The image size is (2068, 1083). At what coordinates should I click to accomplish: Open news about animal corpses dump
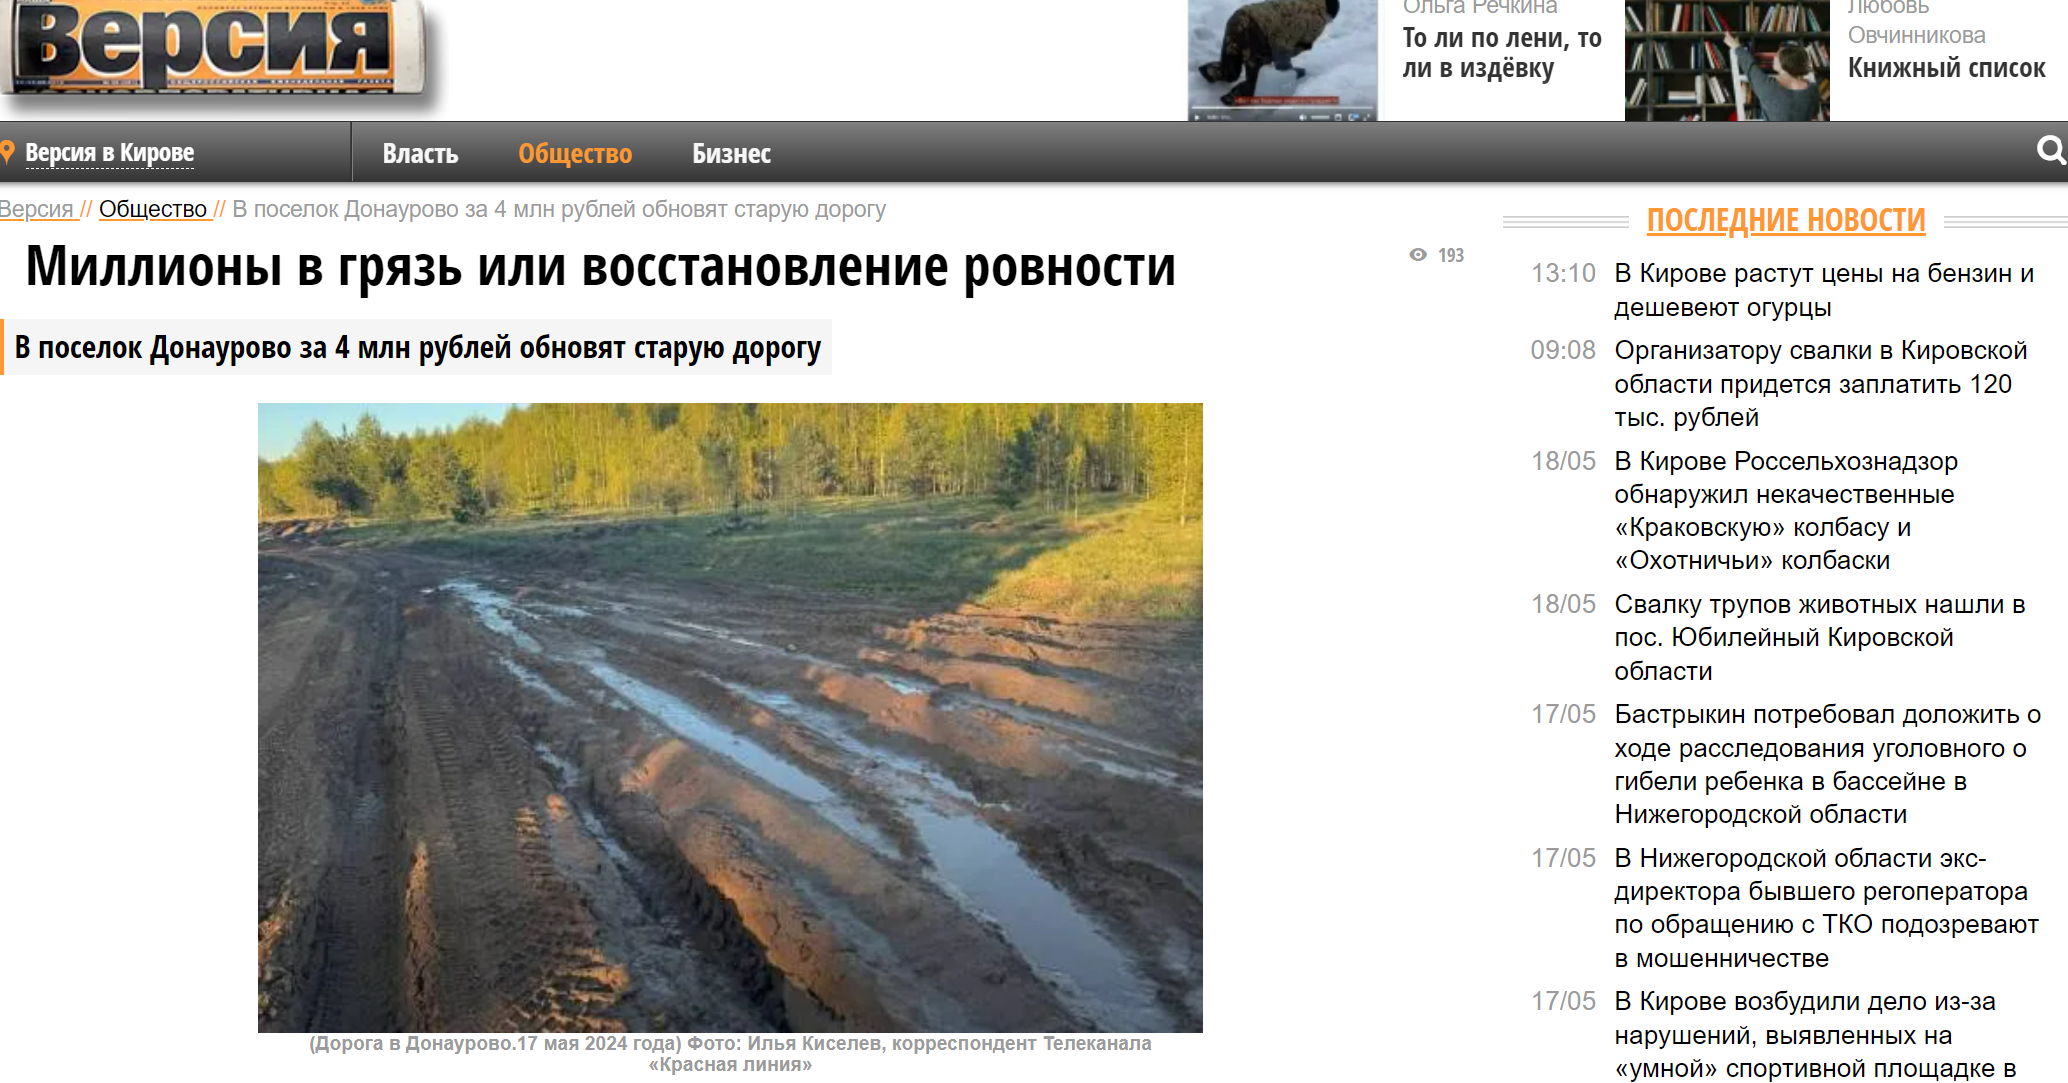coord(1818,637)
